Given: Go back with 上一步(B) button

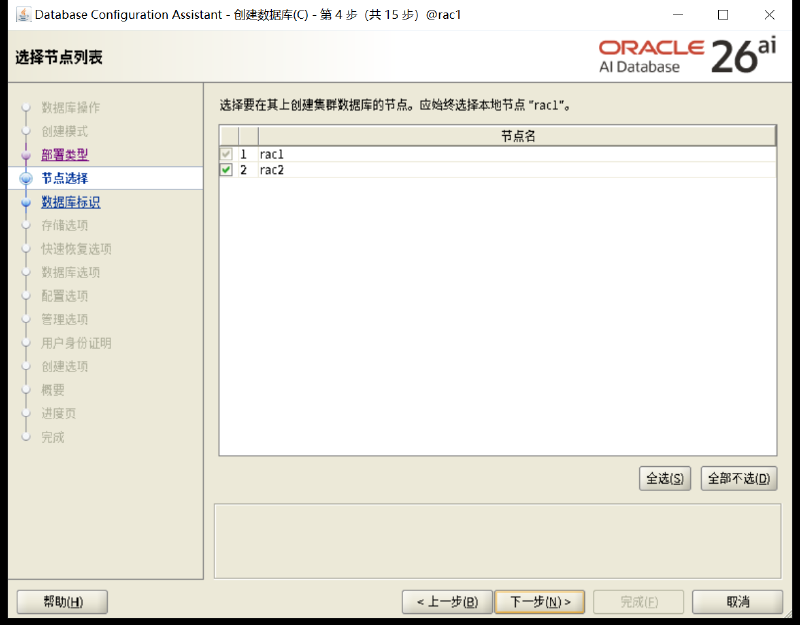Looking at the screenshot, I should pos(447,602).
